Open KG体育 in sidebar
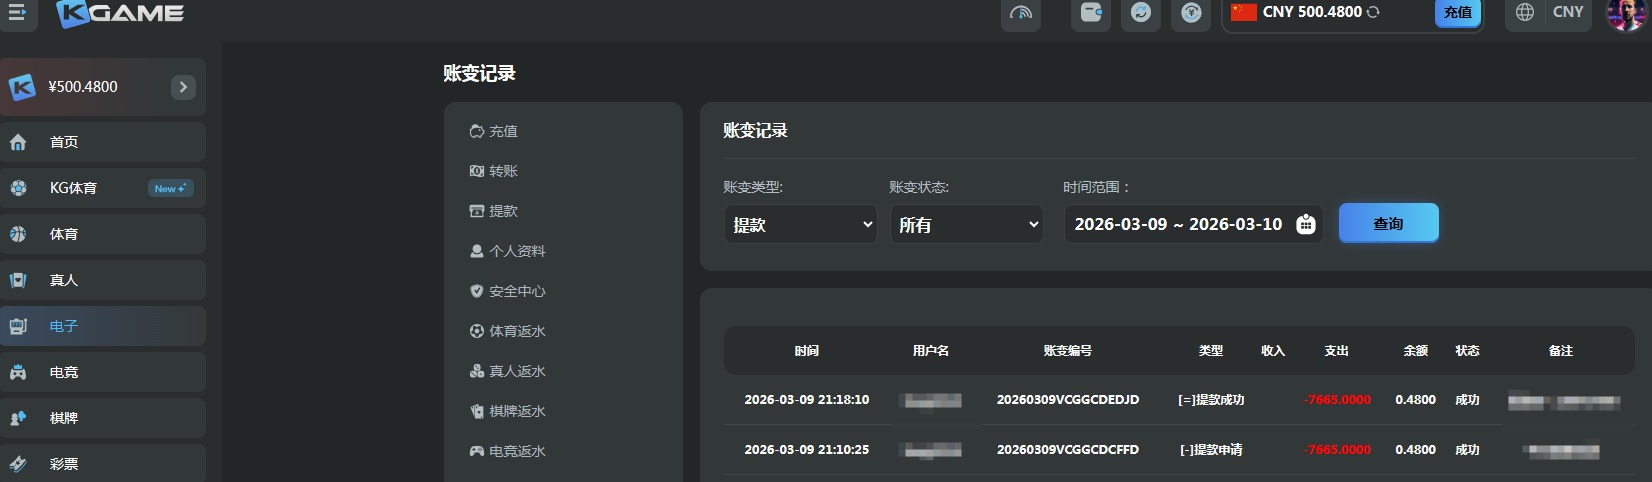 pos(103,188)
